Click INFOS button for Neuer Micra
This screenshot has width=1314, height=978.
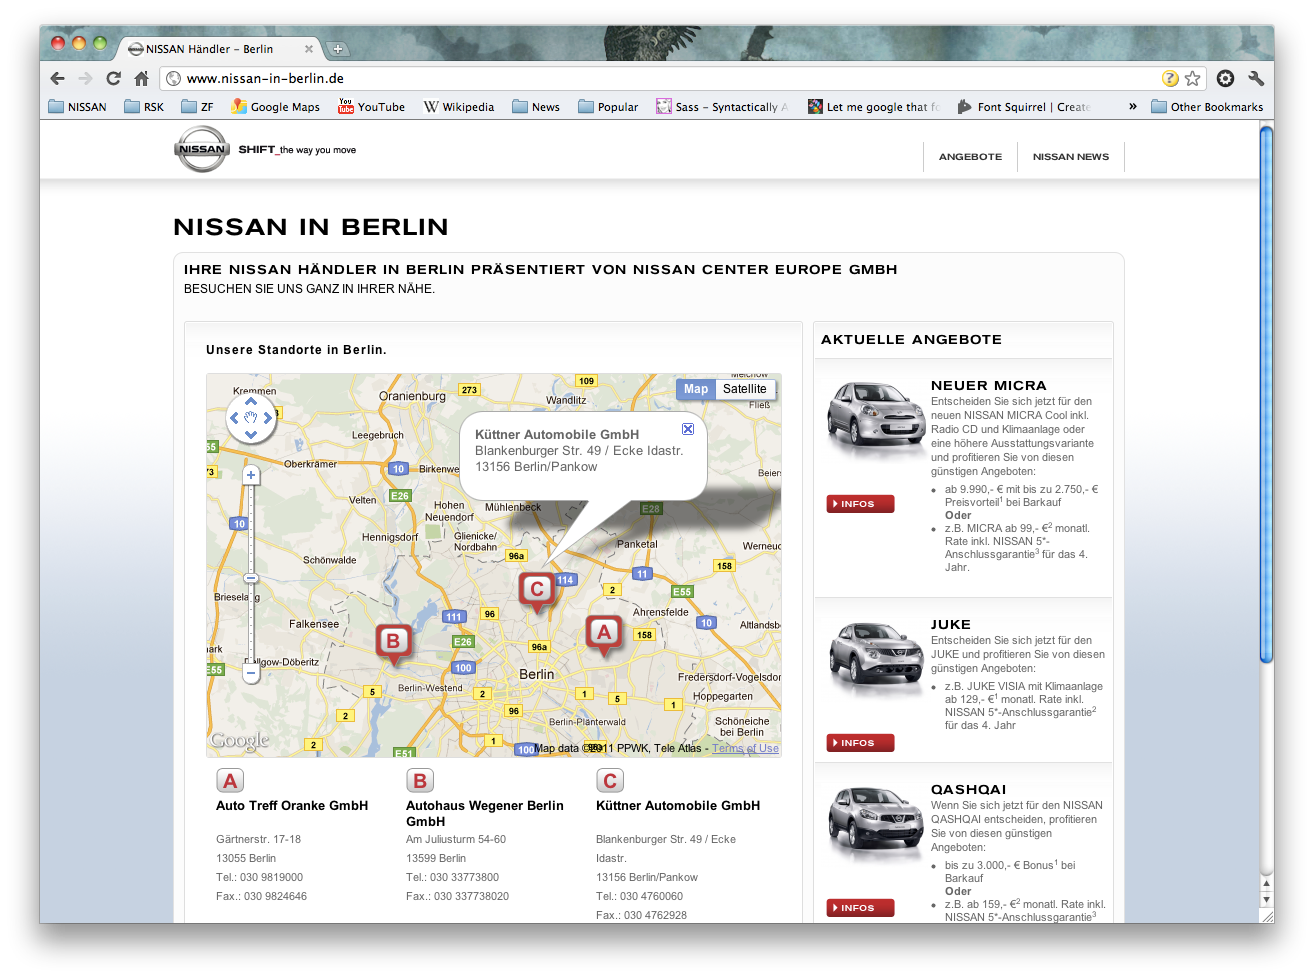(x=860, y=504)
